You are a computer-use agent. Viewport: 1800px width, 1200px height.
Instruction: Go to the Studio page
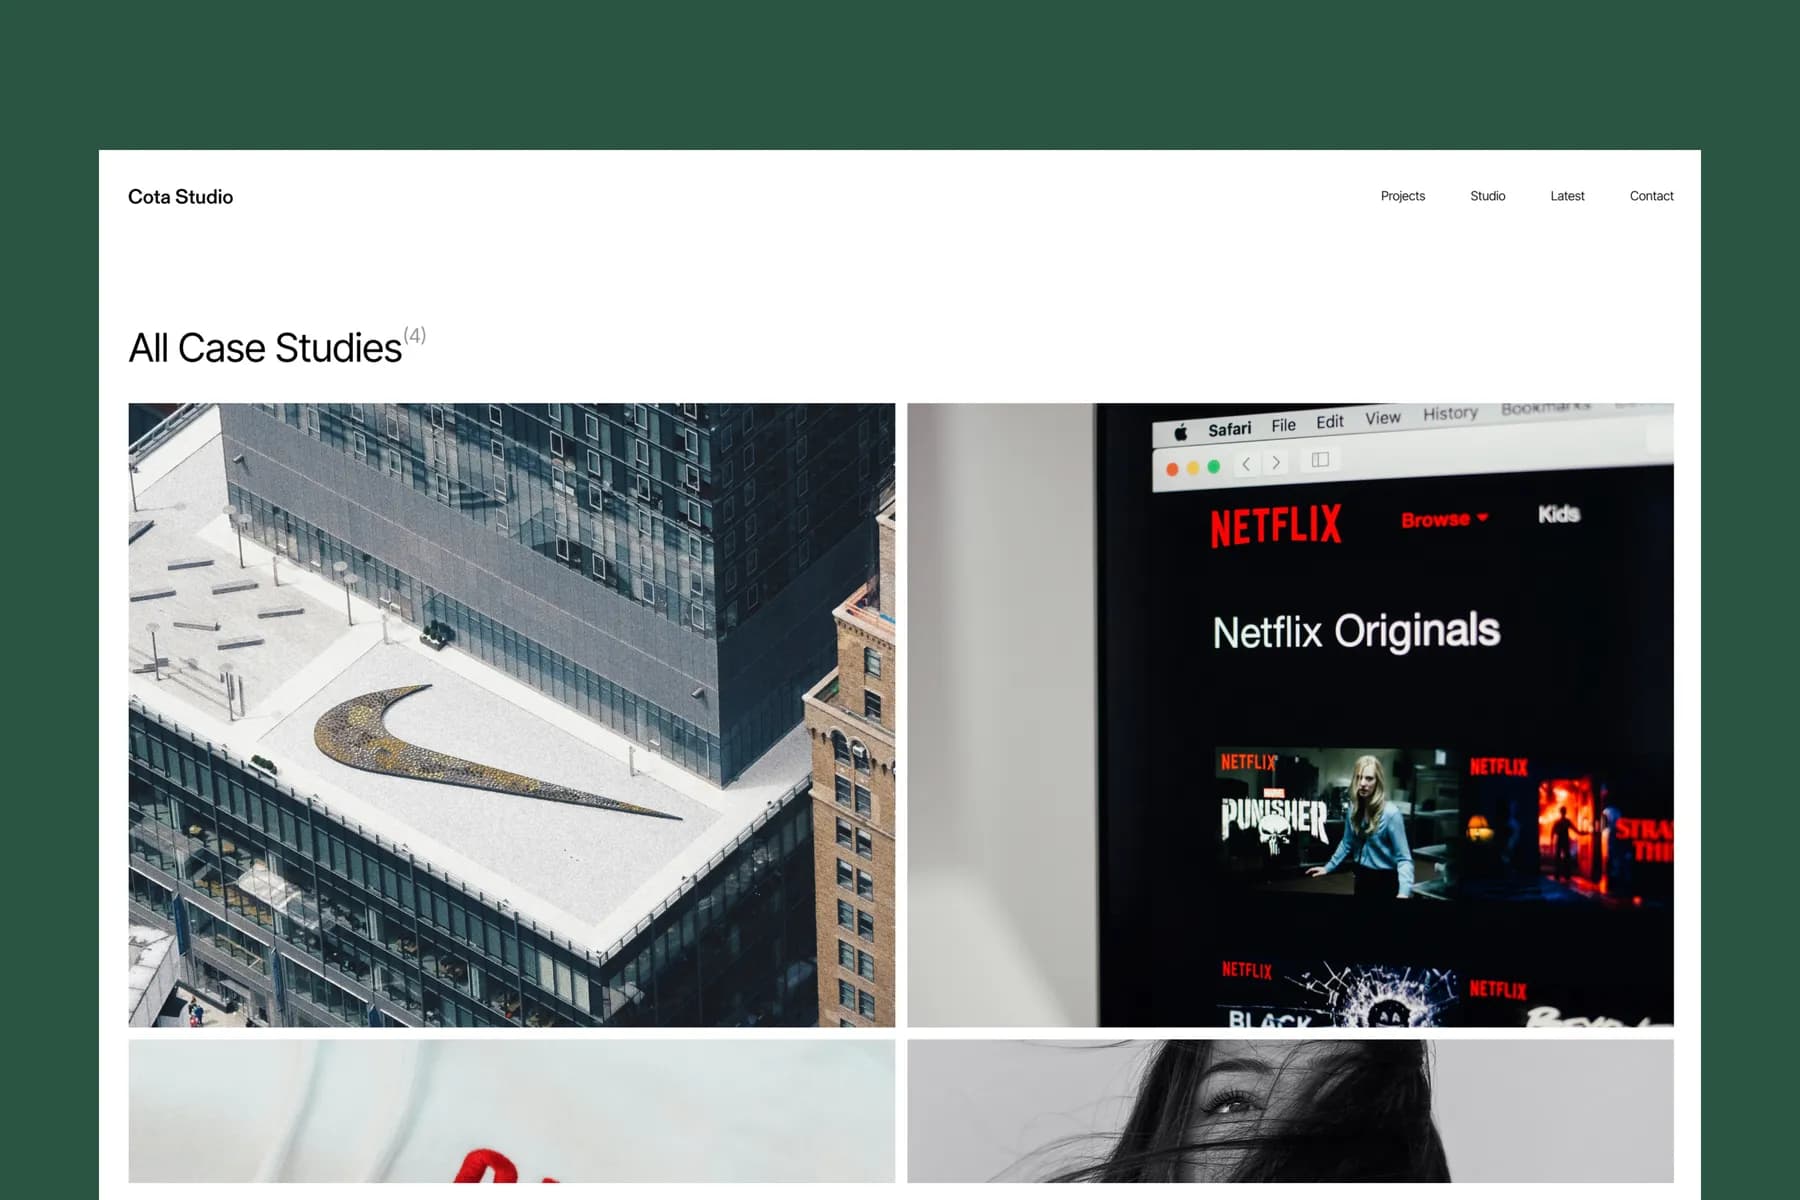click(x=1487, y=196)
